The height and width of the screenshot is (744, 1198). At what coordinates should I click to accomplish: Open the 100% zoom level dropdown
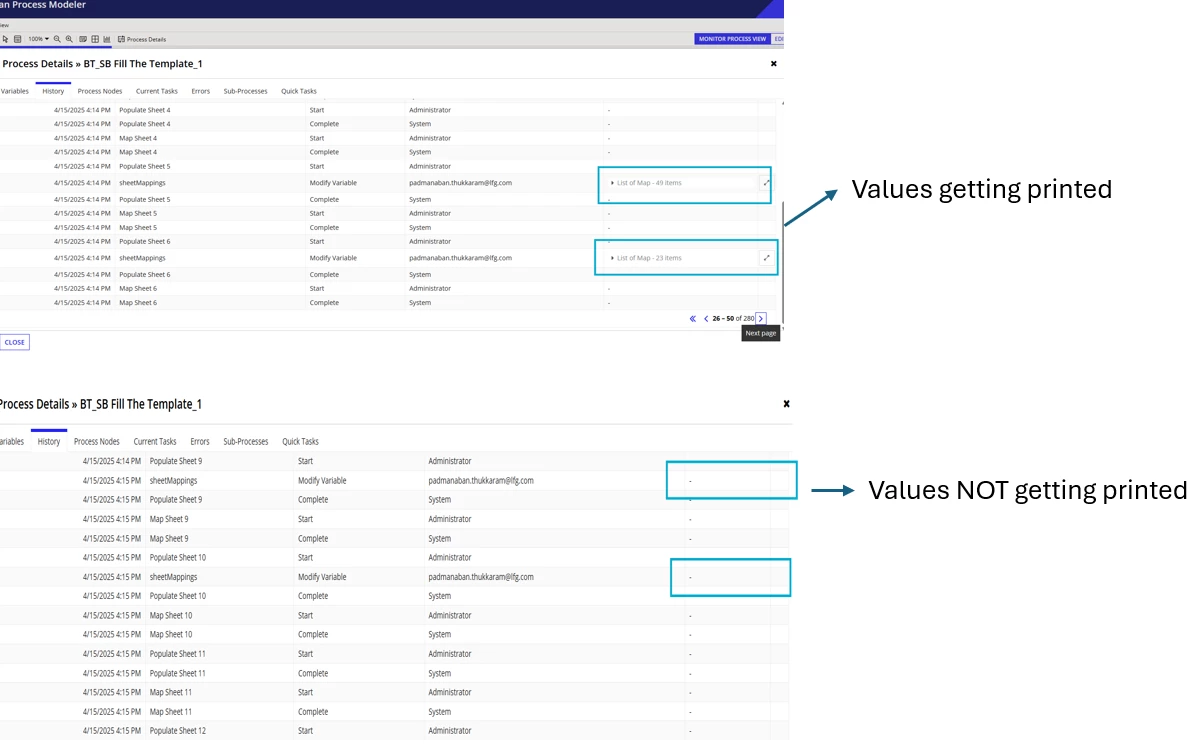coord(38,39)
